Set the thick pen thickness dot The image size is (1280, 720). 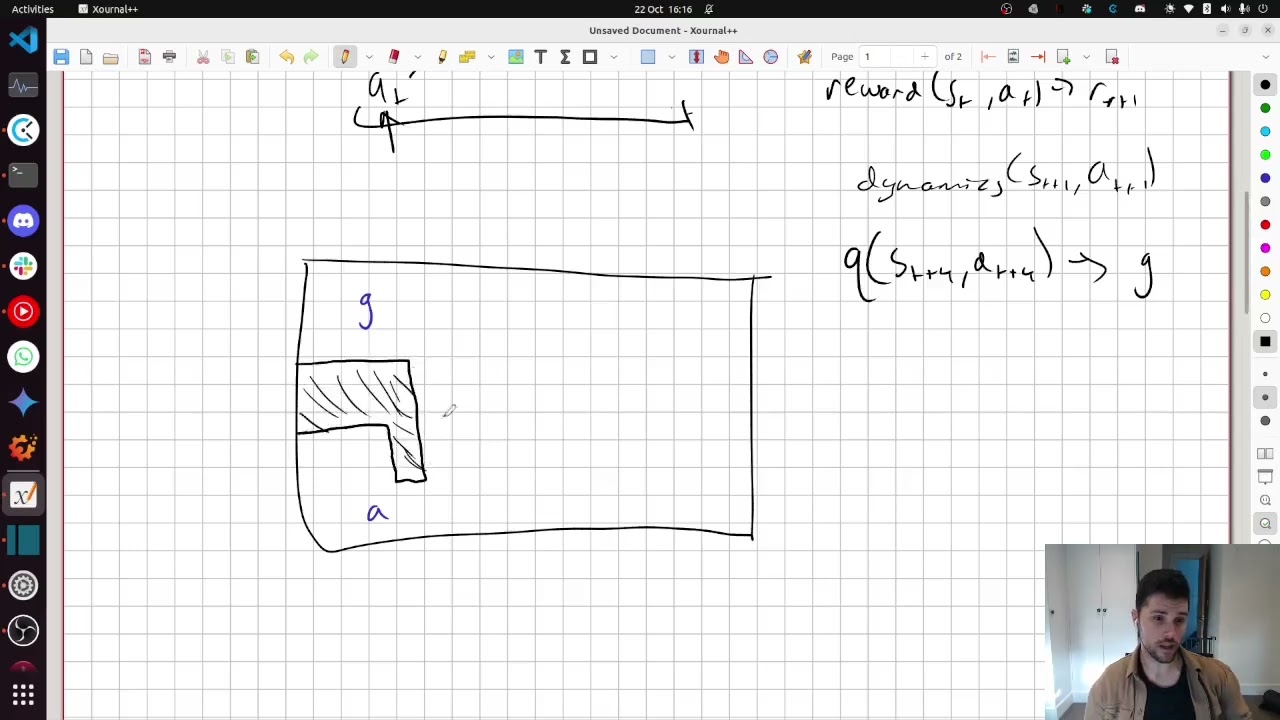coord(1265,420)
